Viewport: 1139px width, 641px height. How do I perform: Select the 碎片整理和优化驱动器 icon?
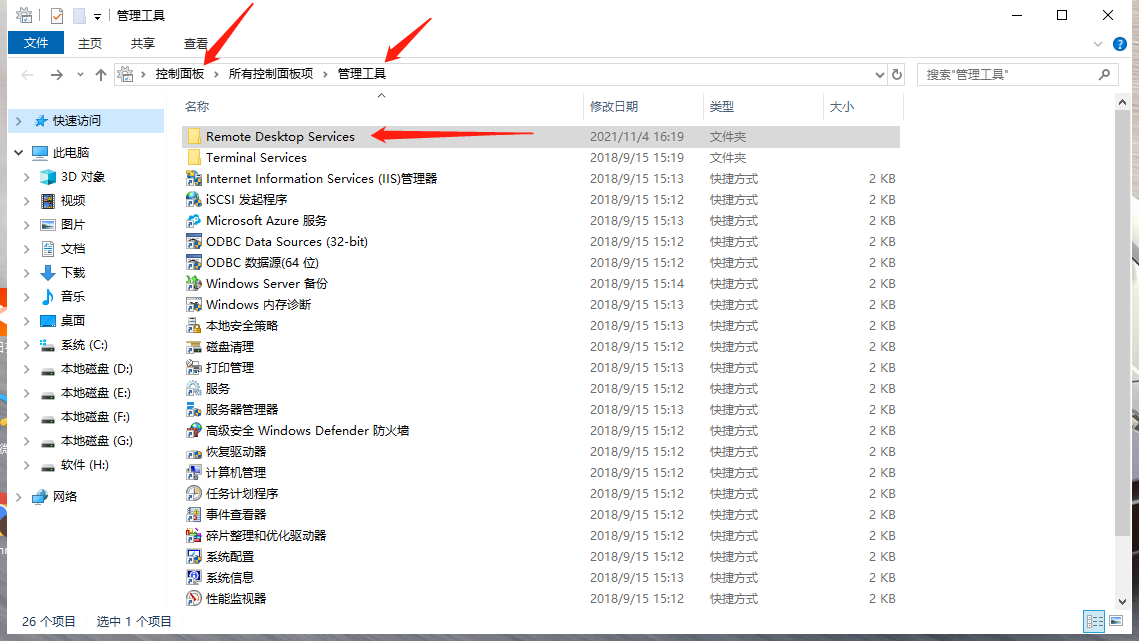click(x=194, y=536)
